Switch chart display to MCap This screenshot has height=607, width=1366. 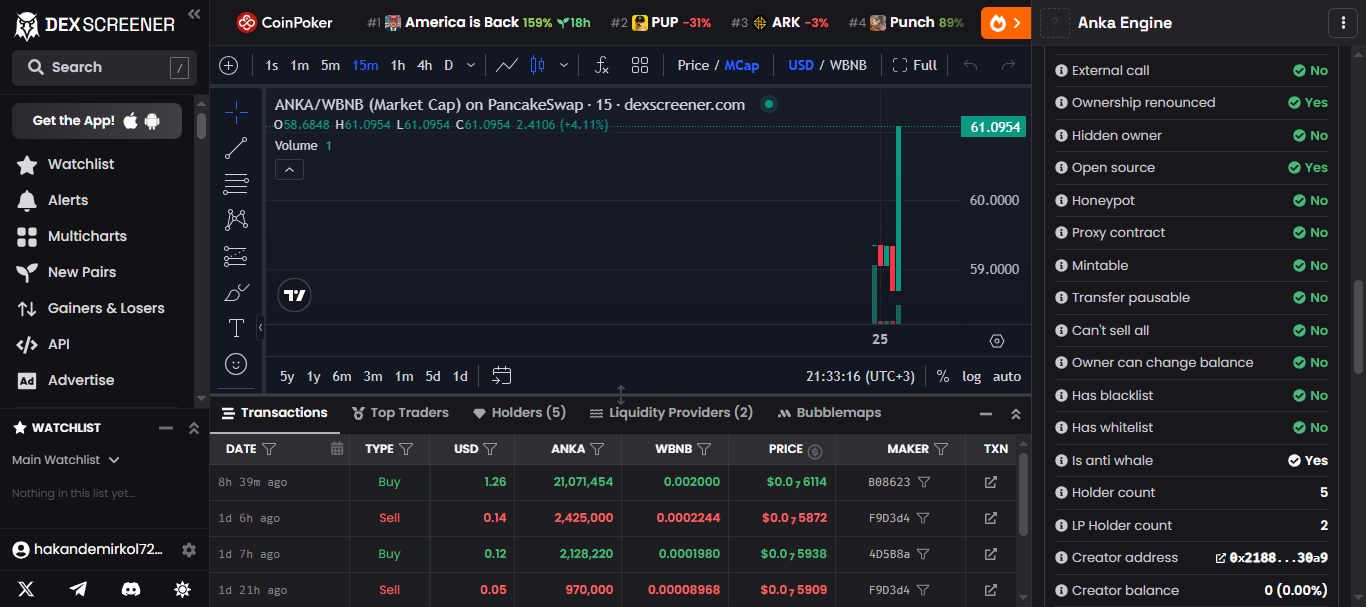pyautogui.click(x=742, y=65)
